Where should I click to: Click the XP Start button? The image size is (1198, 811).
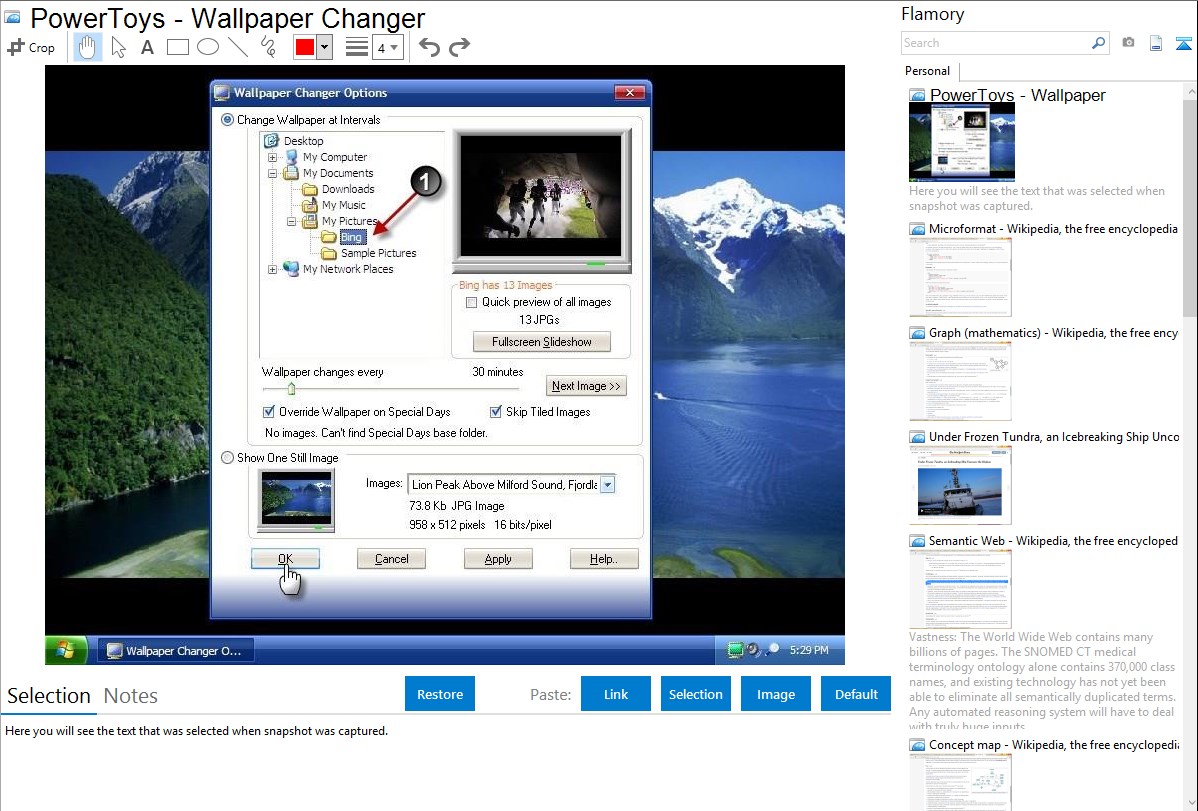click(x=66, y=650)
